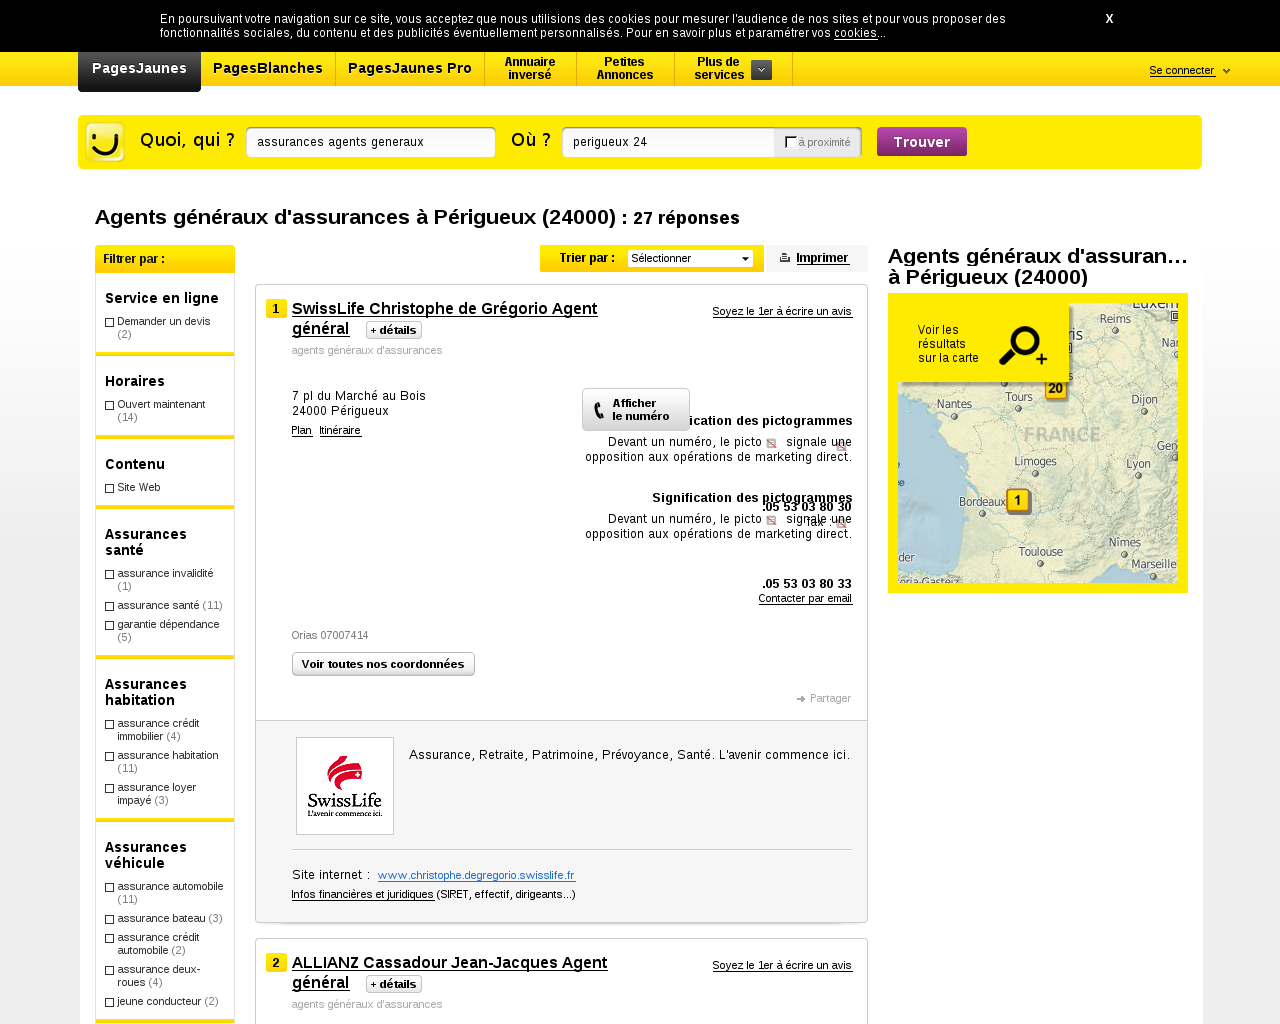Open Petites Annonces
This screenshot has height=1024, width=1280.
point(625,69)
